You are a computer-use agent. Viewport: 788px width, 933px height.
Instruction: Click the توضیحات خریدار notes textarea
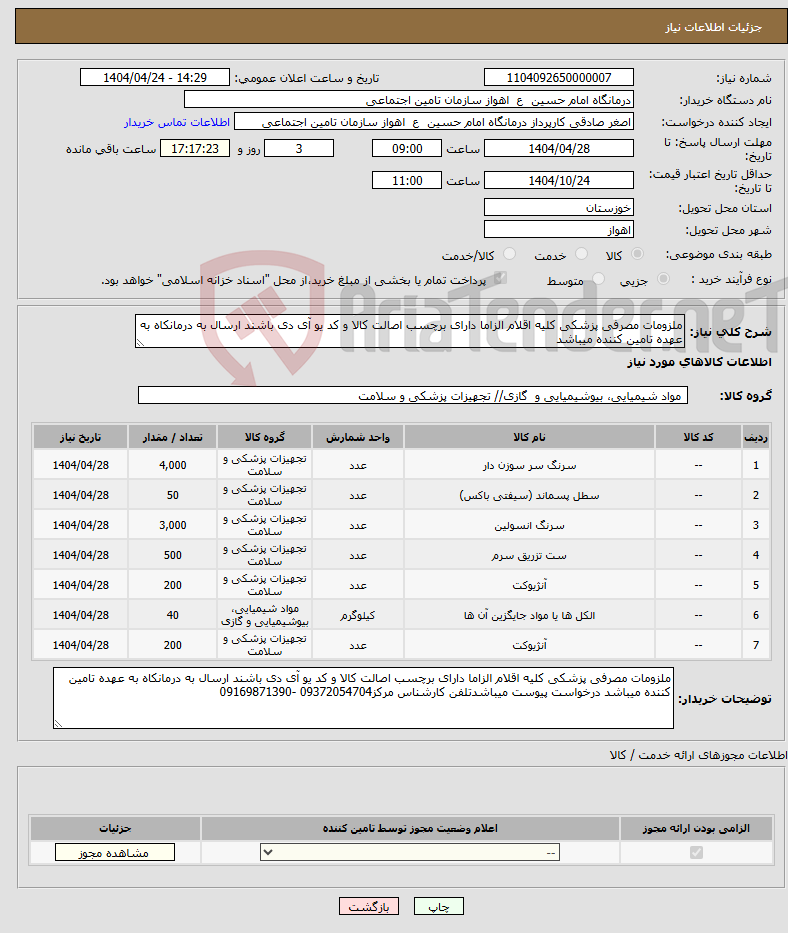click(363, 697)
